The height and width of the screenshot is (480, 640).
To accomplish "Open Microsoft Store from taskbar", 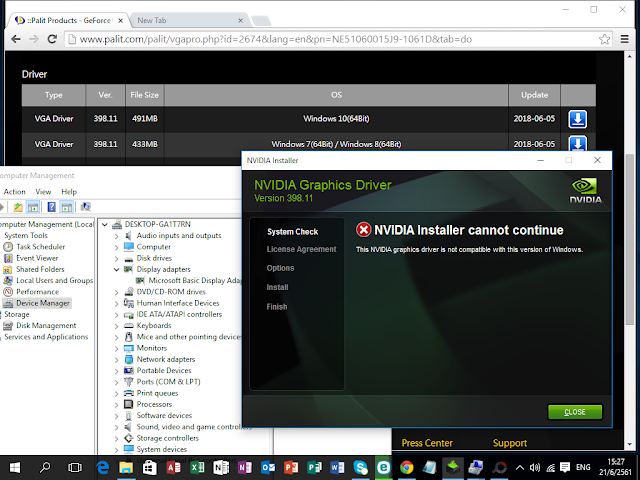I will (149, 468).
